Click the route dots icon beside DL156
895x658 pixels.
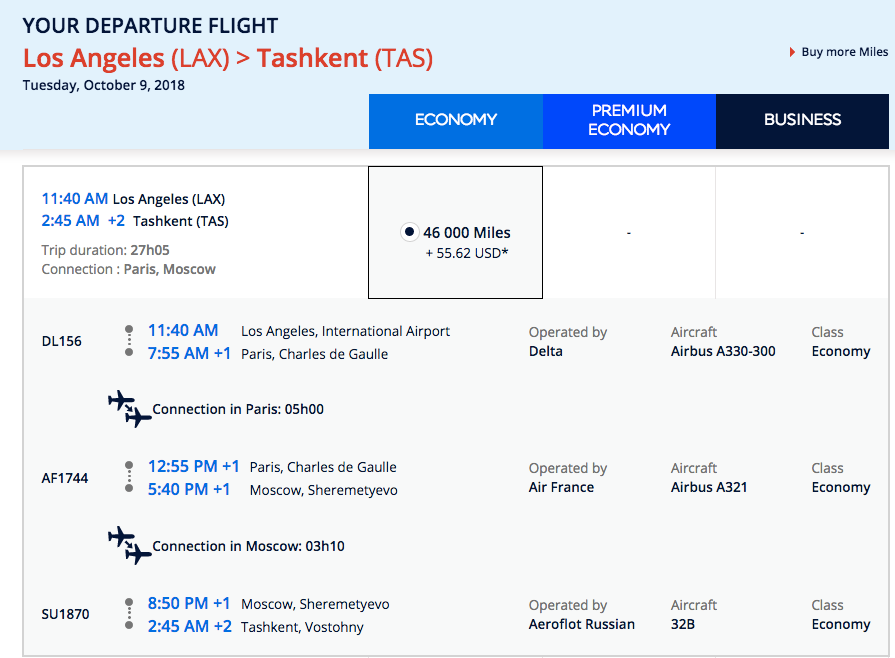pos(129,340)
